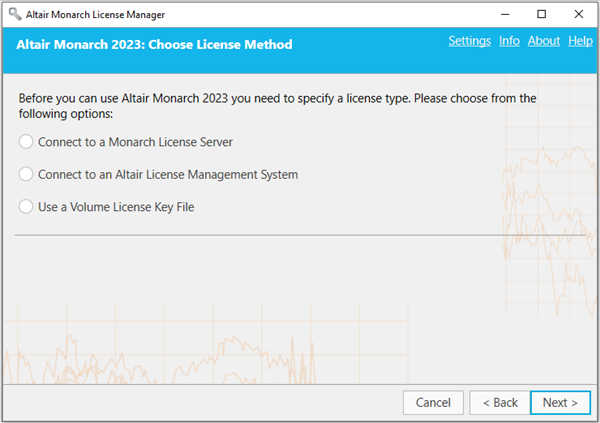Minimize the License Manager window
Viewport: 600px width, 423px height.
(505, 14)
